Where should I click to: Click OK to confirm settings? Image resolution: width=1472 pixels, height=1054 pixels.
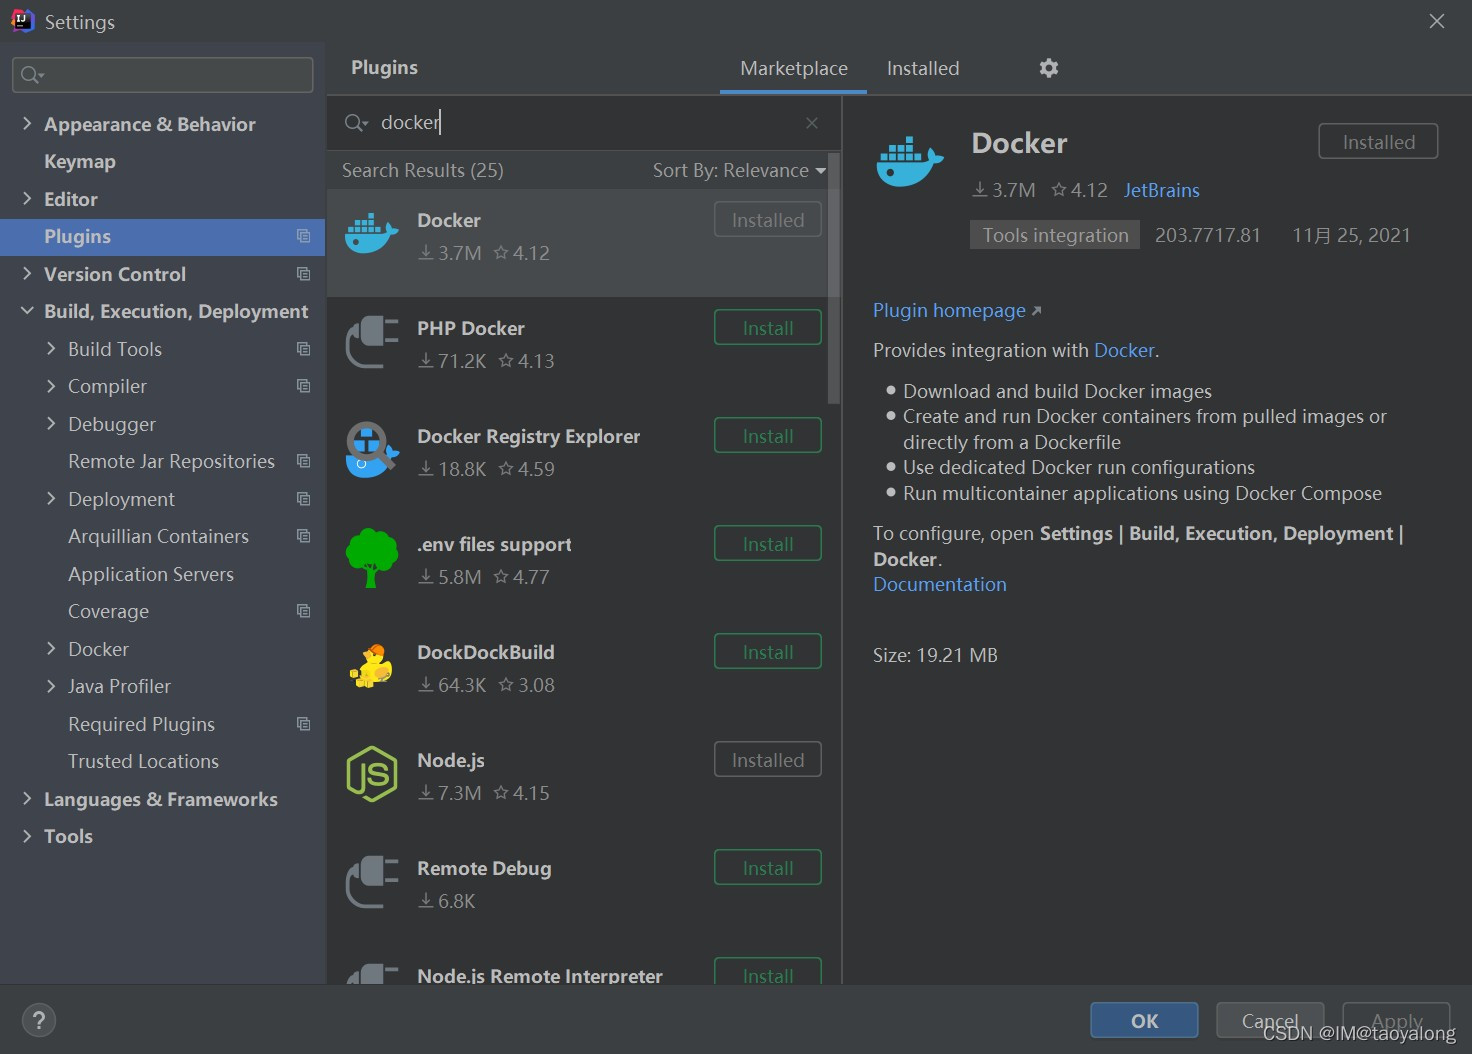(1144, 1021)
